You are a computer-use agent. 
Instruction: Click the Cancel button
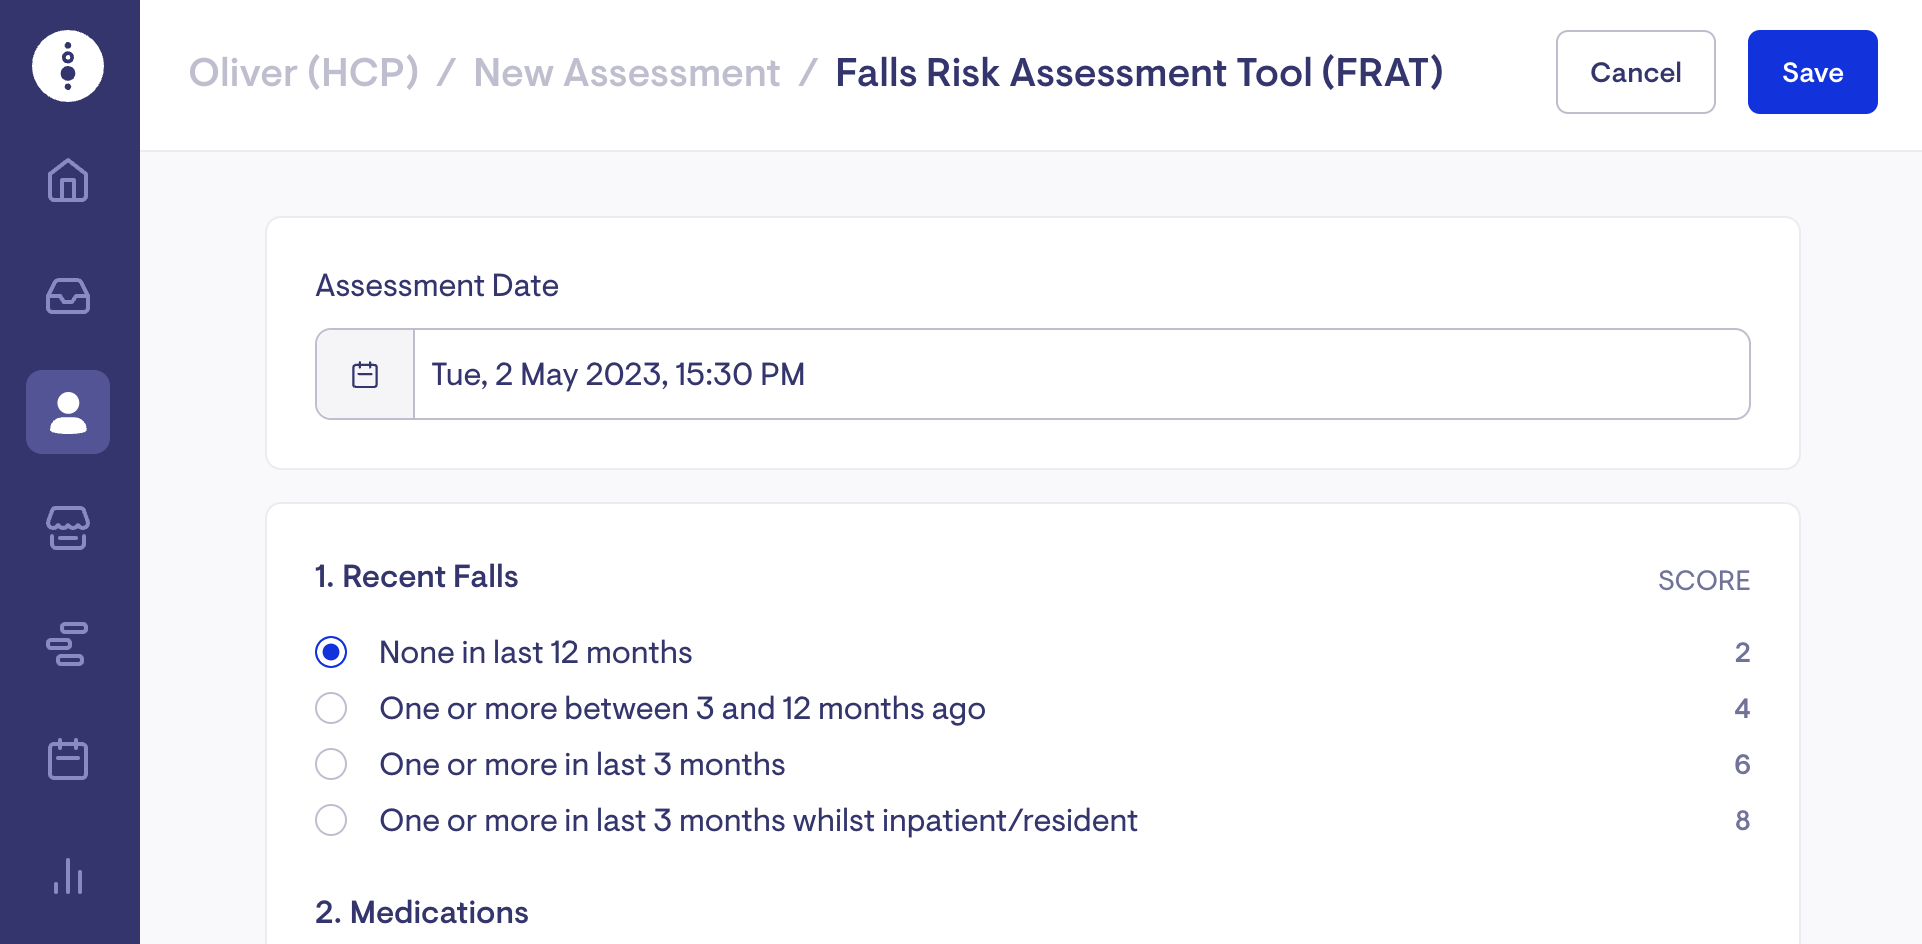1635,72
